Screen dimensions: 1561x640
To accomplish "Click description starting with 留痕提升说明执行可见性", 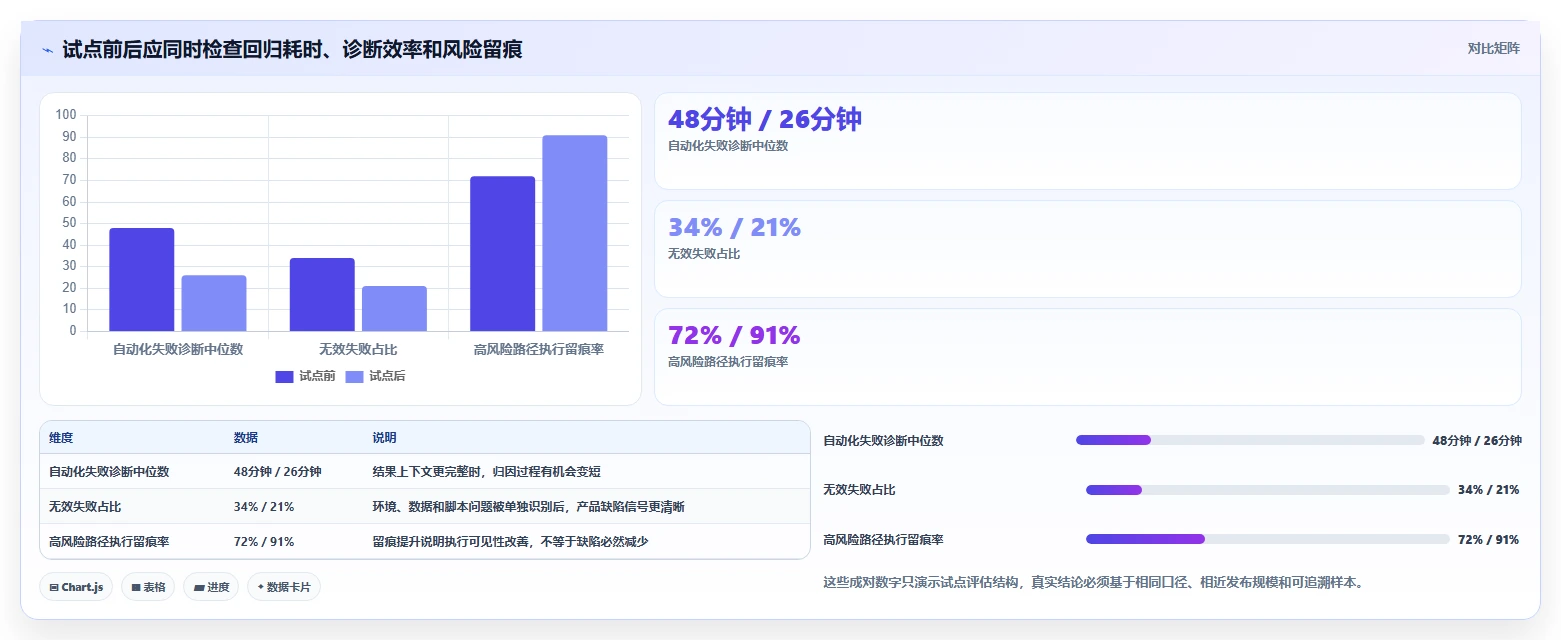I will [x=511, y=542].
